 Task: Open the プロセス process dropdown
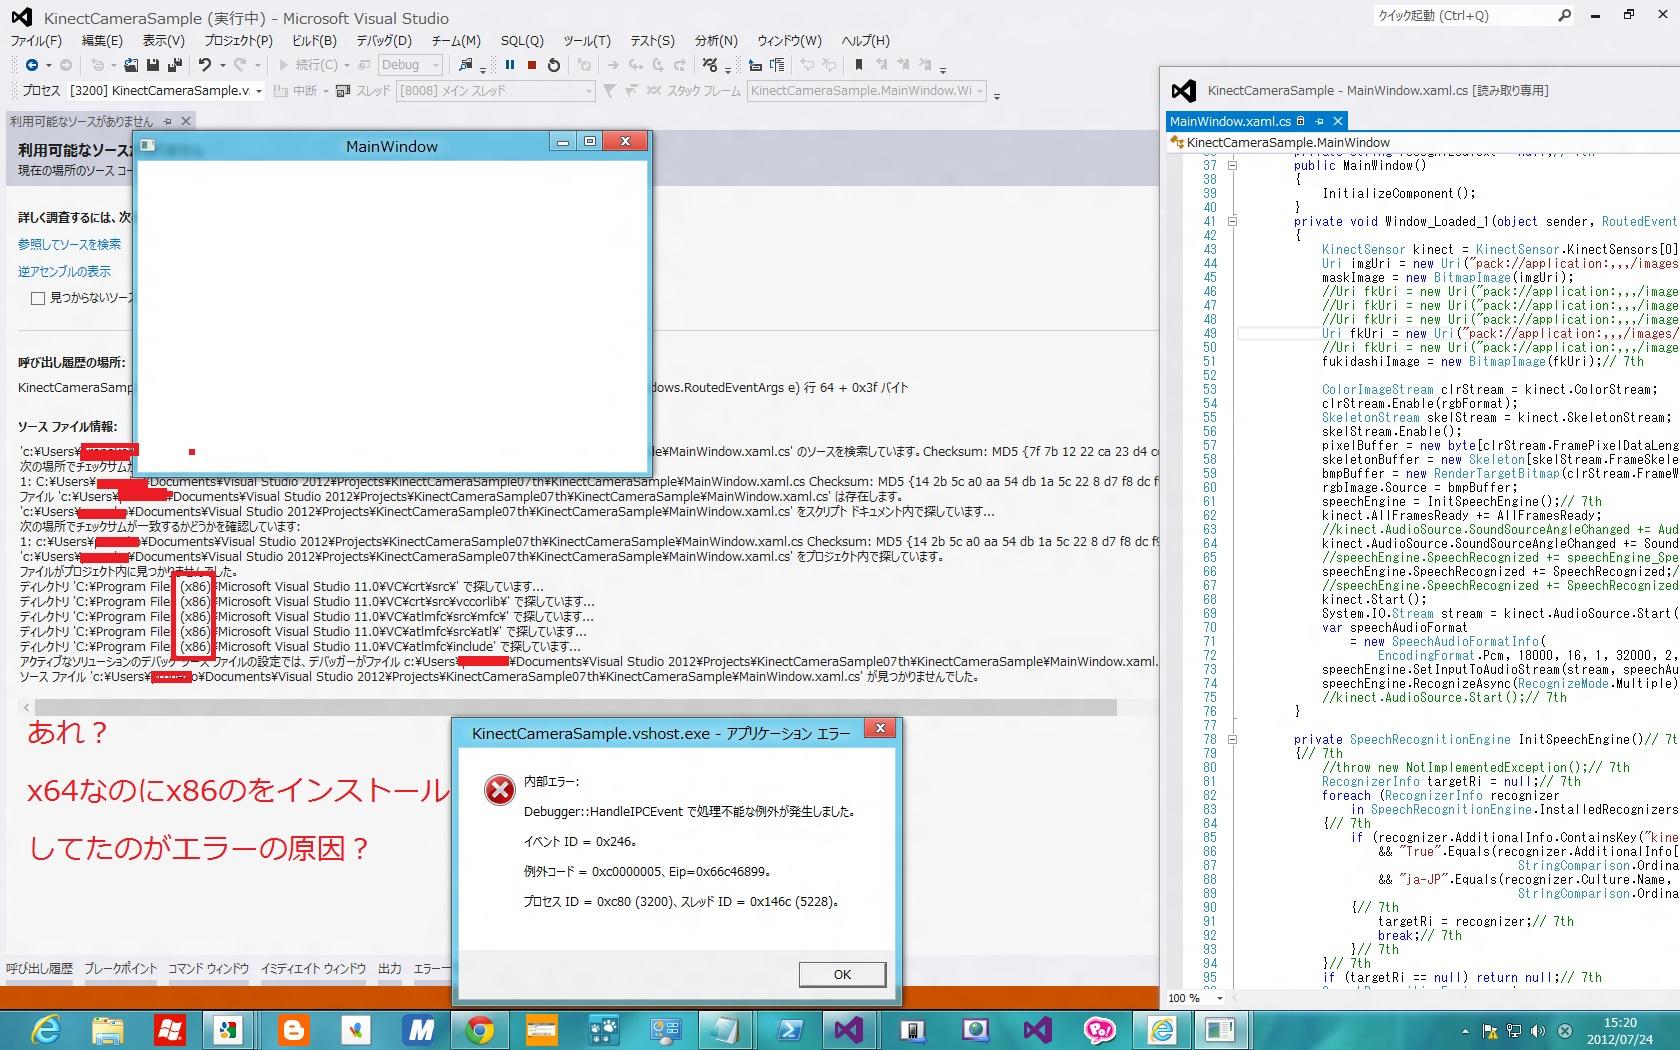coord(258,91)
